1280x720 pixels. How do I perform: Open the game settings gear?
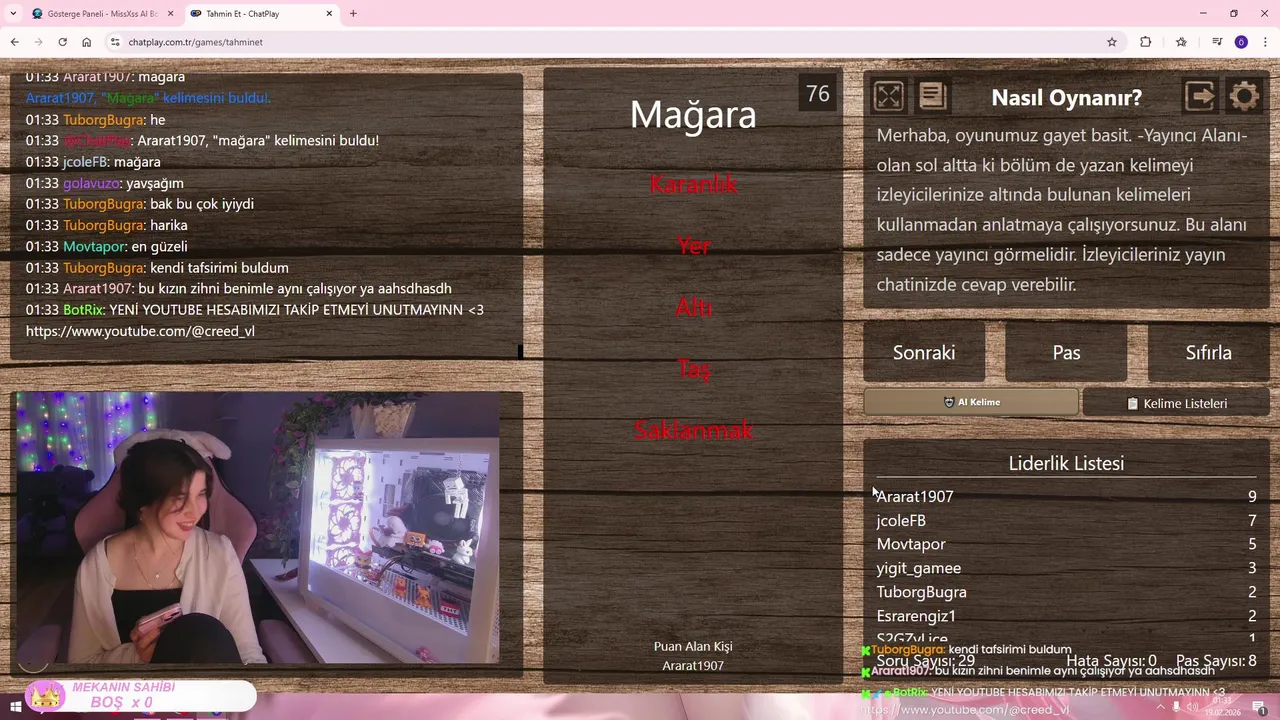tap(1244, 96)
